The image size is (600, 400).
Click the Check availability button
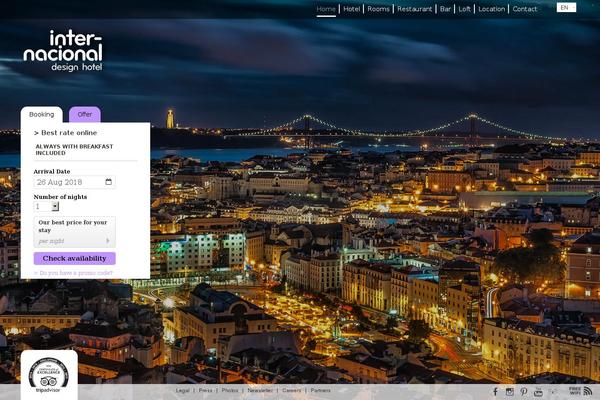pyautogui.click(x=75, y=258)
